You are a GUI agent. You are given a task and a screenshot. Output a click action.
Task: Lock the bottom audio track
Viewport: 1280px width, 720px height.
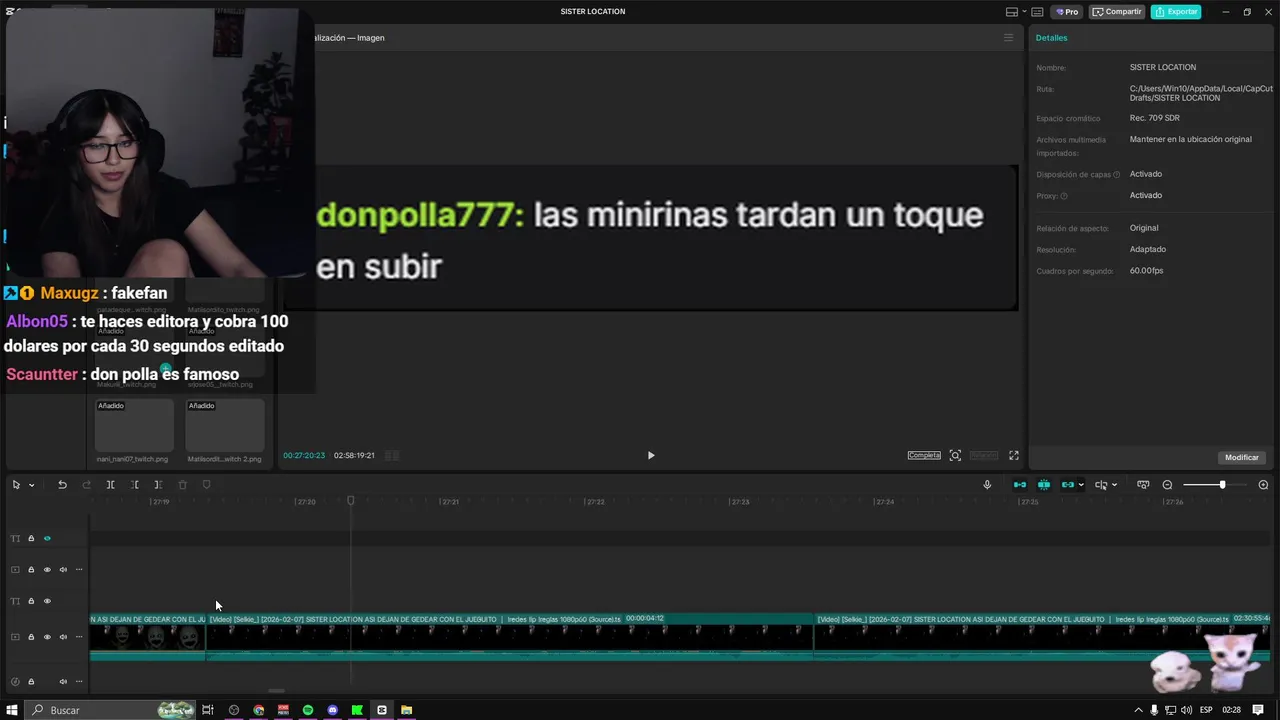[x=31, y=682]
